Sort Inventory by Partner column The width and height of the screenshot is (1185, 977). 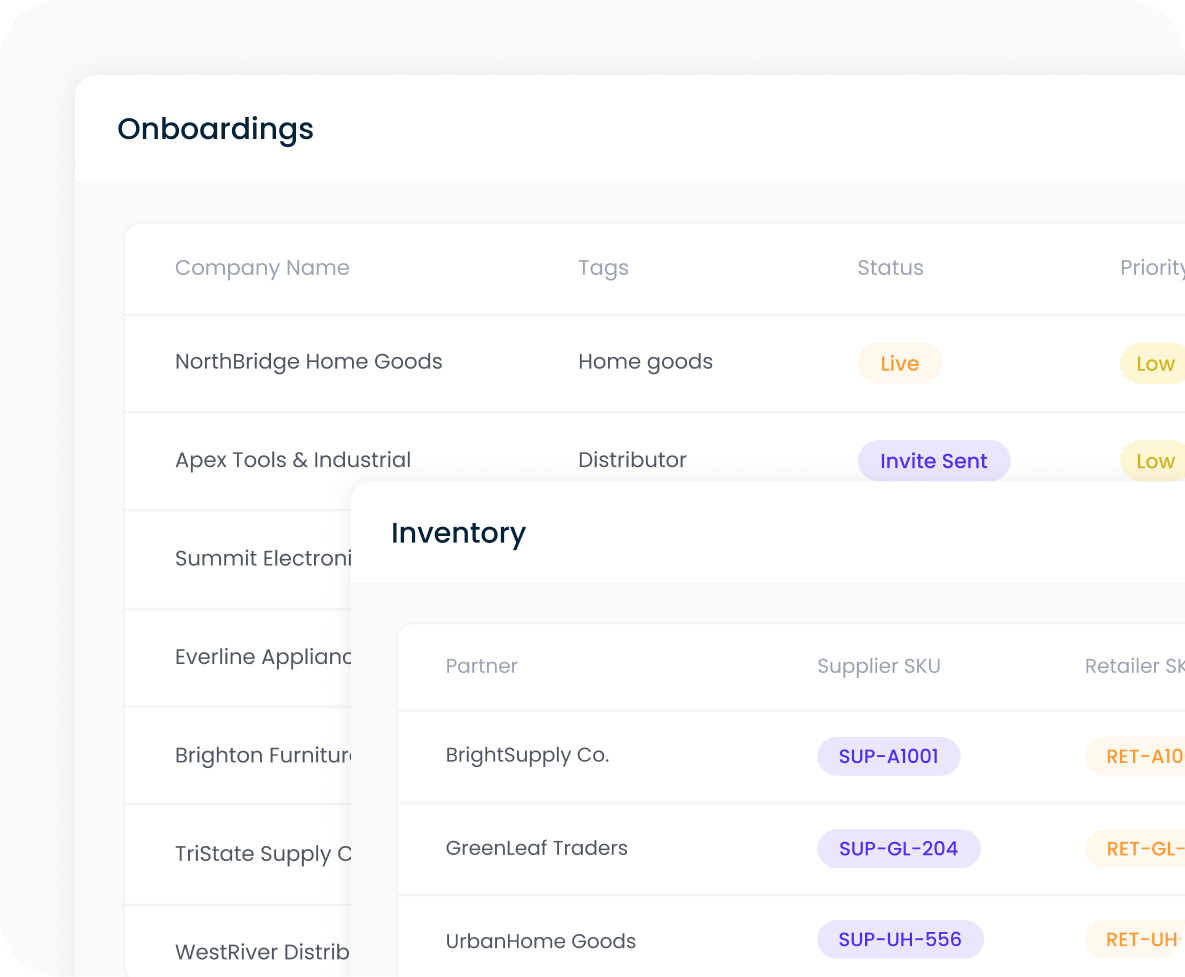[x=481, y=666]
